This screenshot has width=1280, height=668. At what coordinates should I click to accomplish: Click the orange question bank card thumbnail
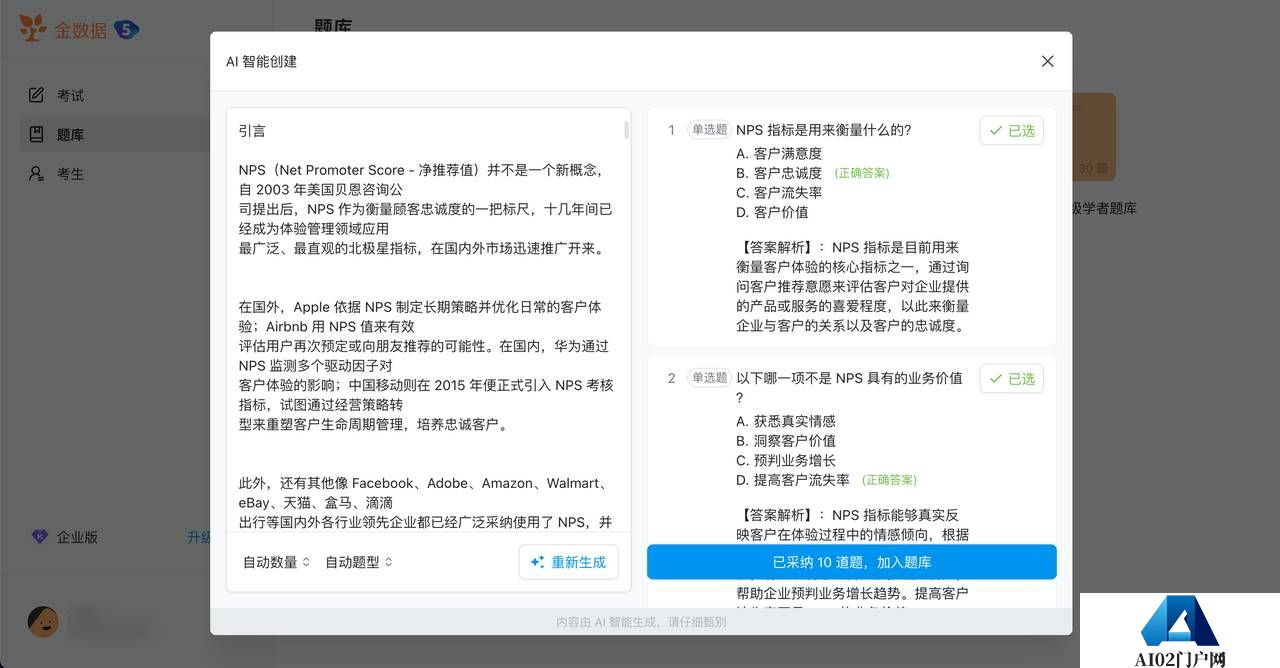1094,137
